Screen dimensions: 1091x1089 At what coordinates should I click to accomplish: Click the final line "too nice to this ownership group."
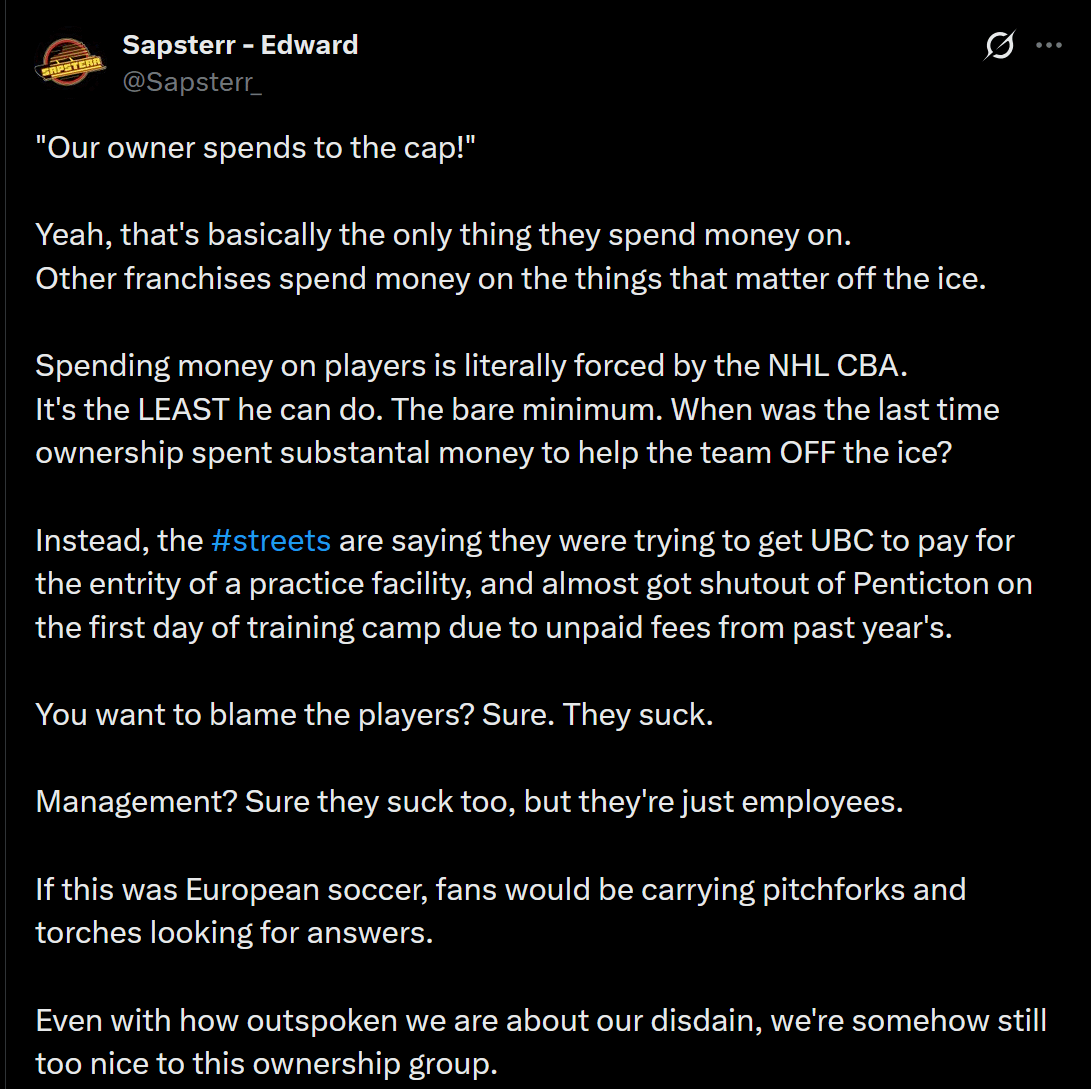pyautogui.click(x=266, y=1063)
